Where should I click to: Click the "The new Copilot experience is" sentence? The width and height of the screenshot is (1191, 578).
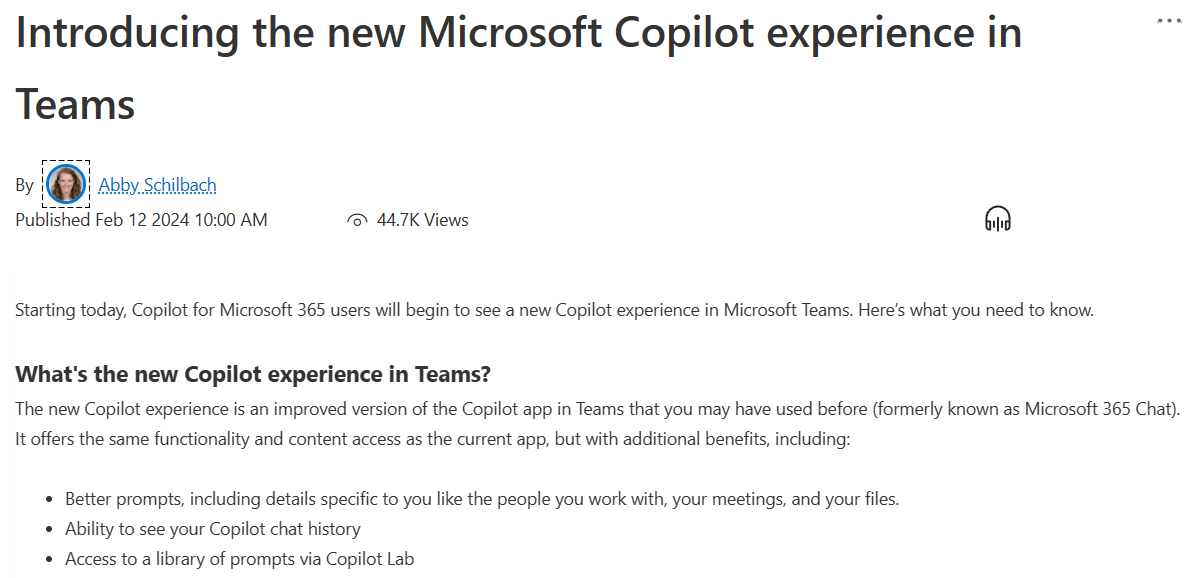[598, 409]
